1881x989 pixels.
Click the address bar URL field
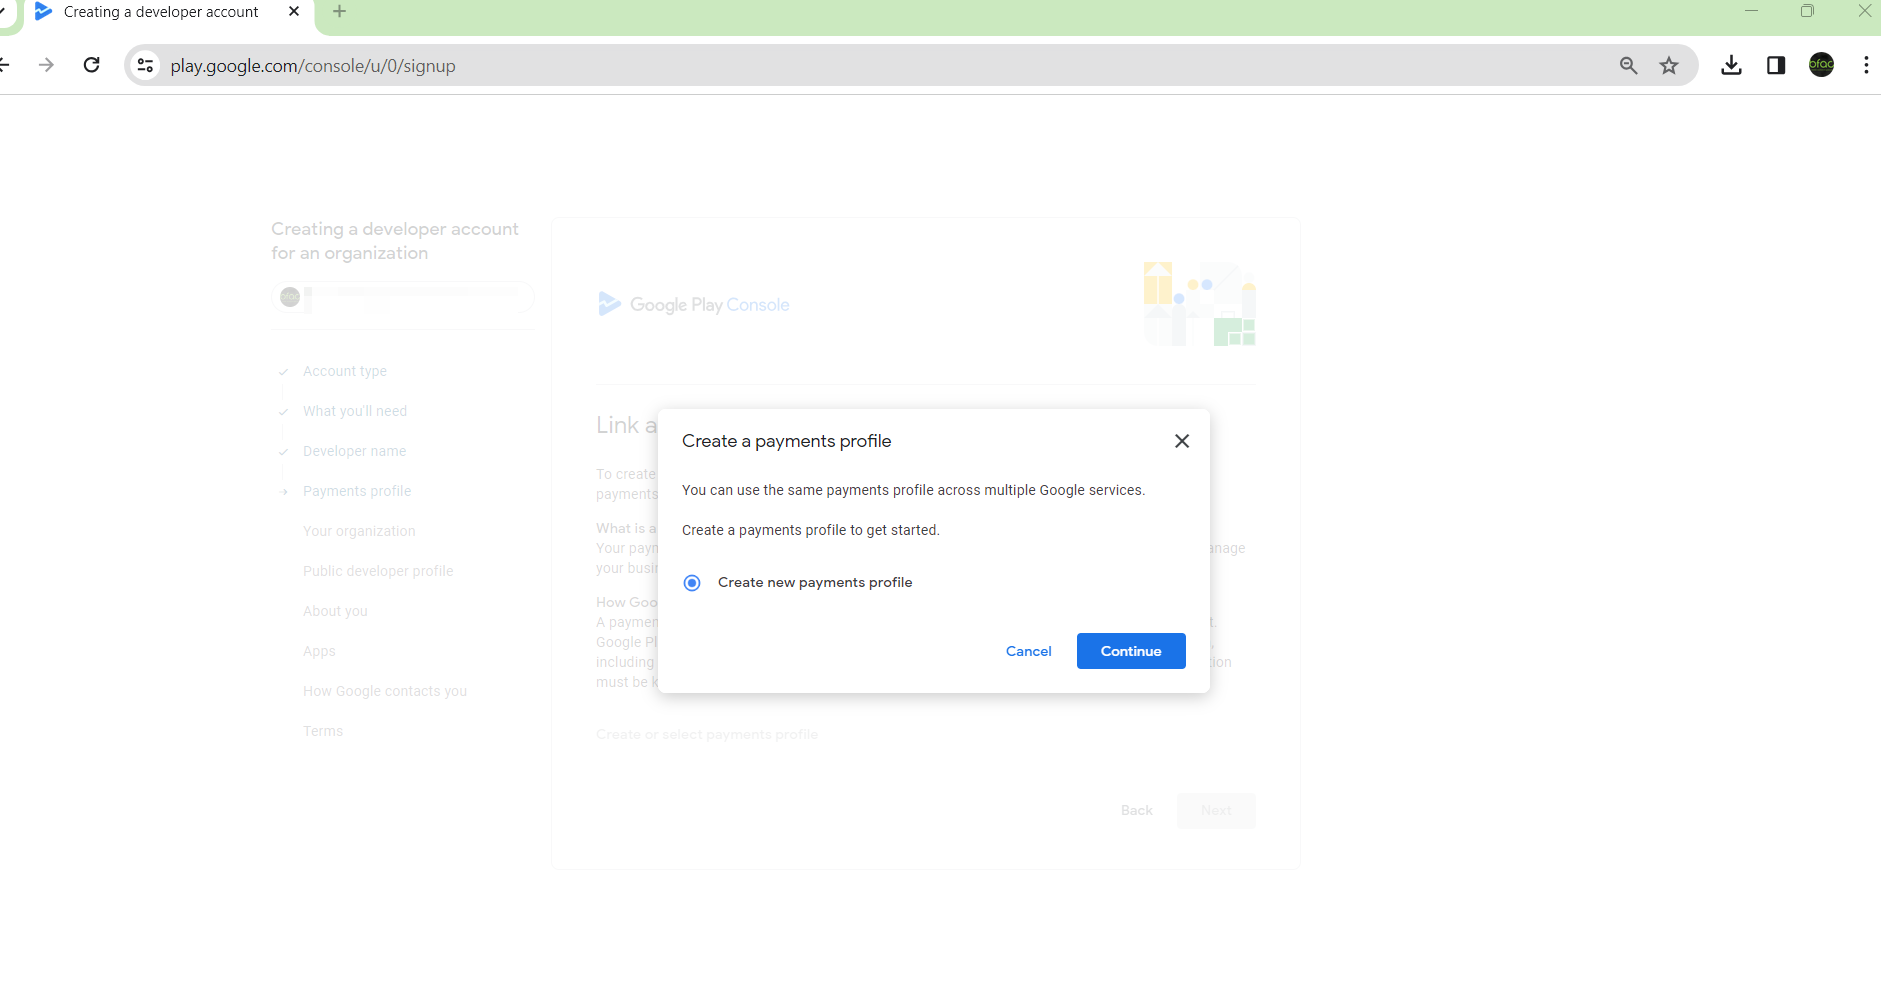pyautogui.click(x=800, y=66)
